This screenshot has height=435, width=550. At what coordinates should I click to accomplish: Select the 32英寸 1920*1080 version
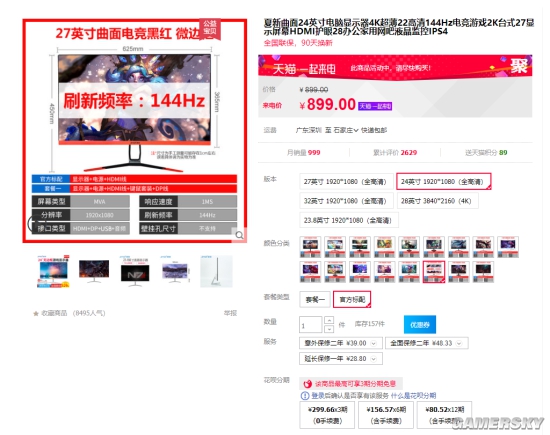pos(346,201)
